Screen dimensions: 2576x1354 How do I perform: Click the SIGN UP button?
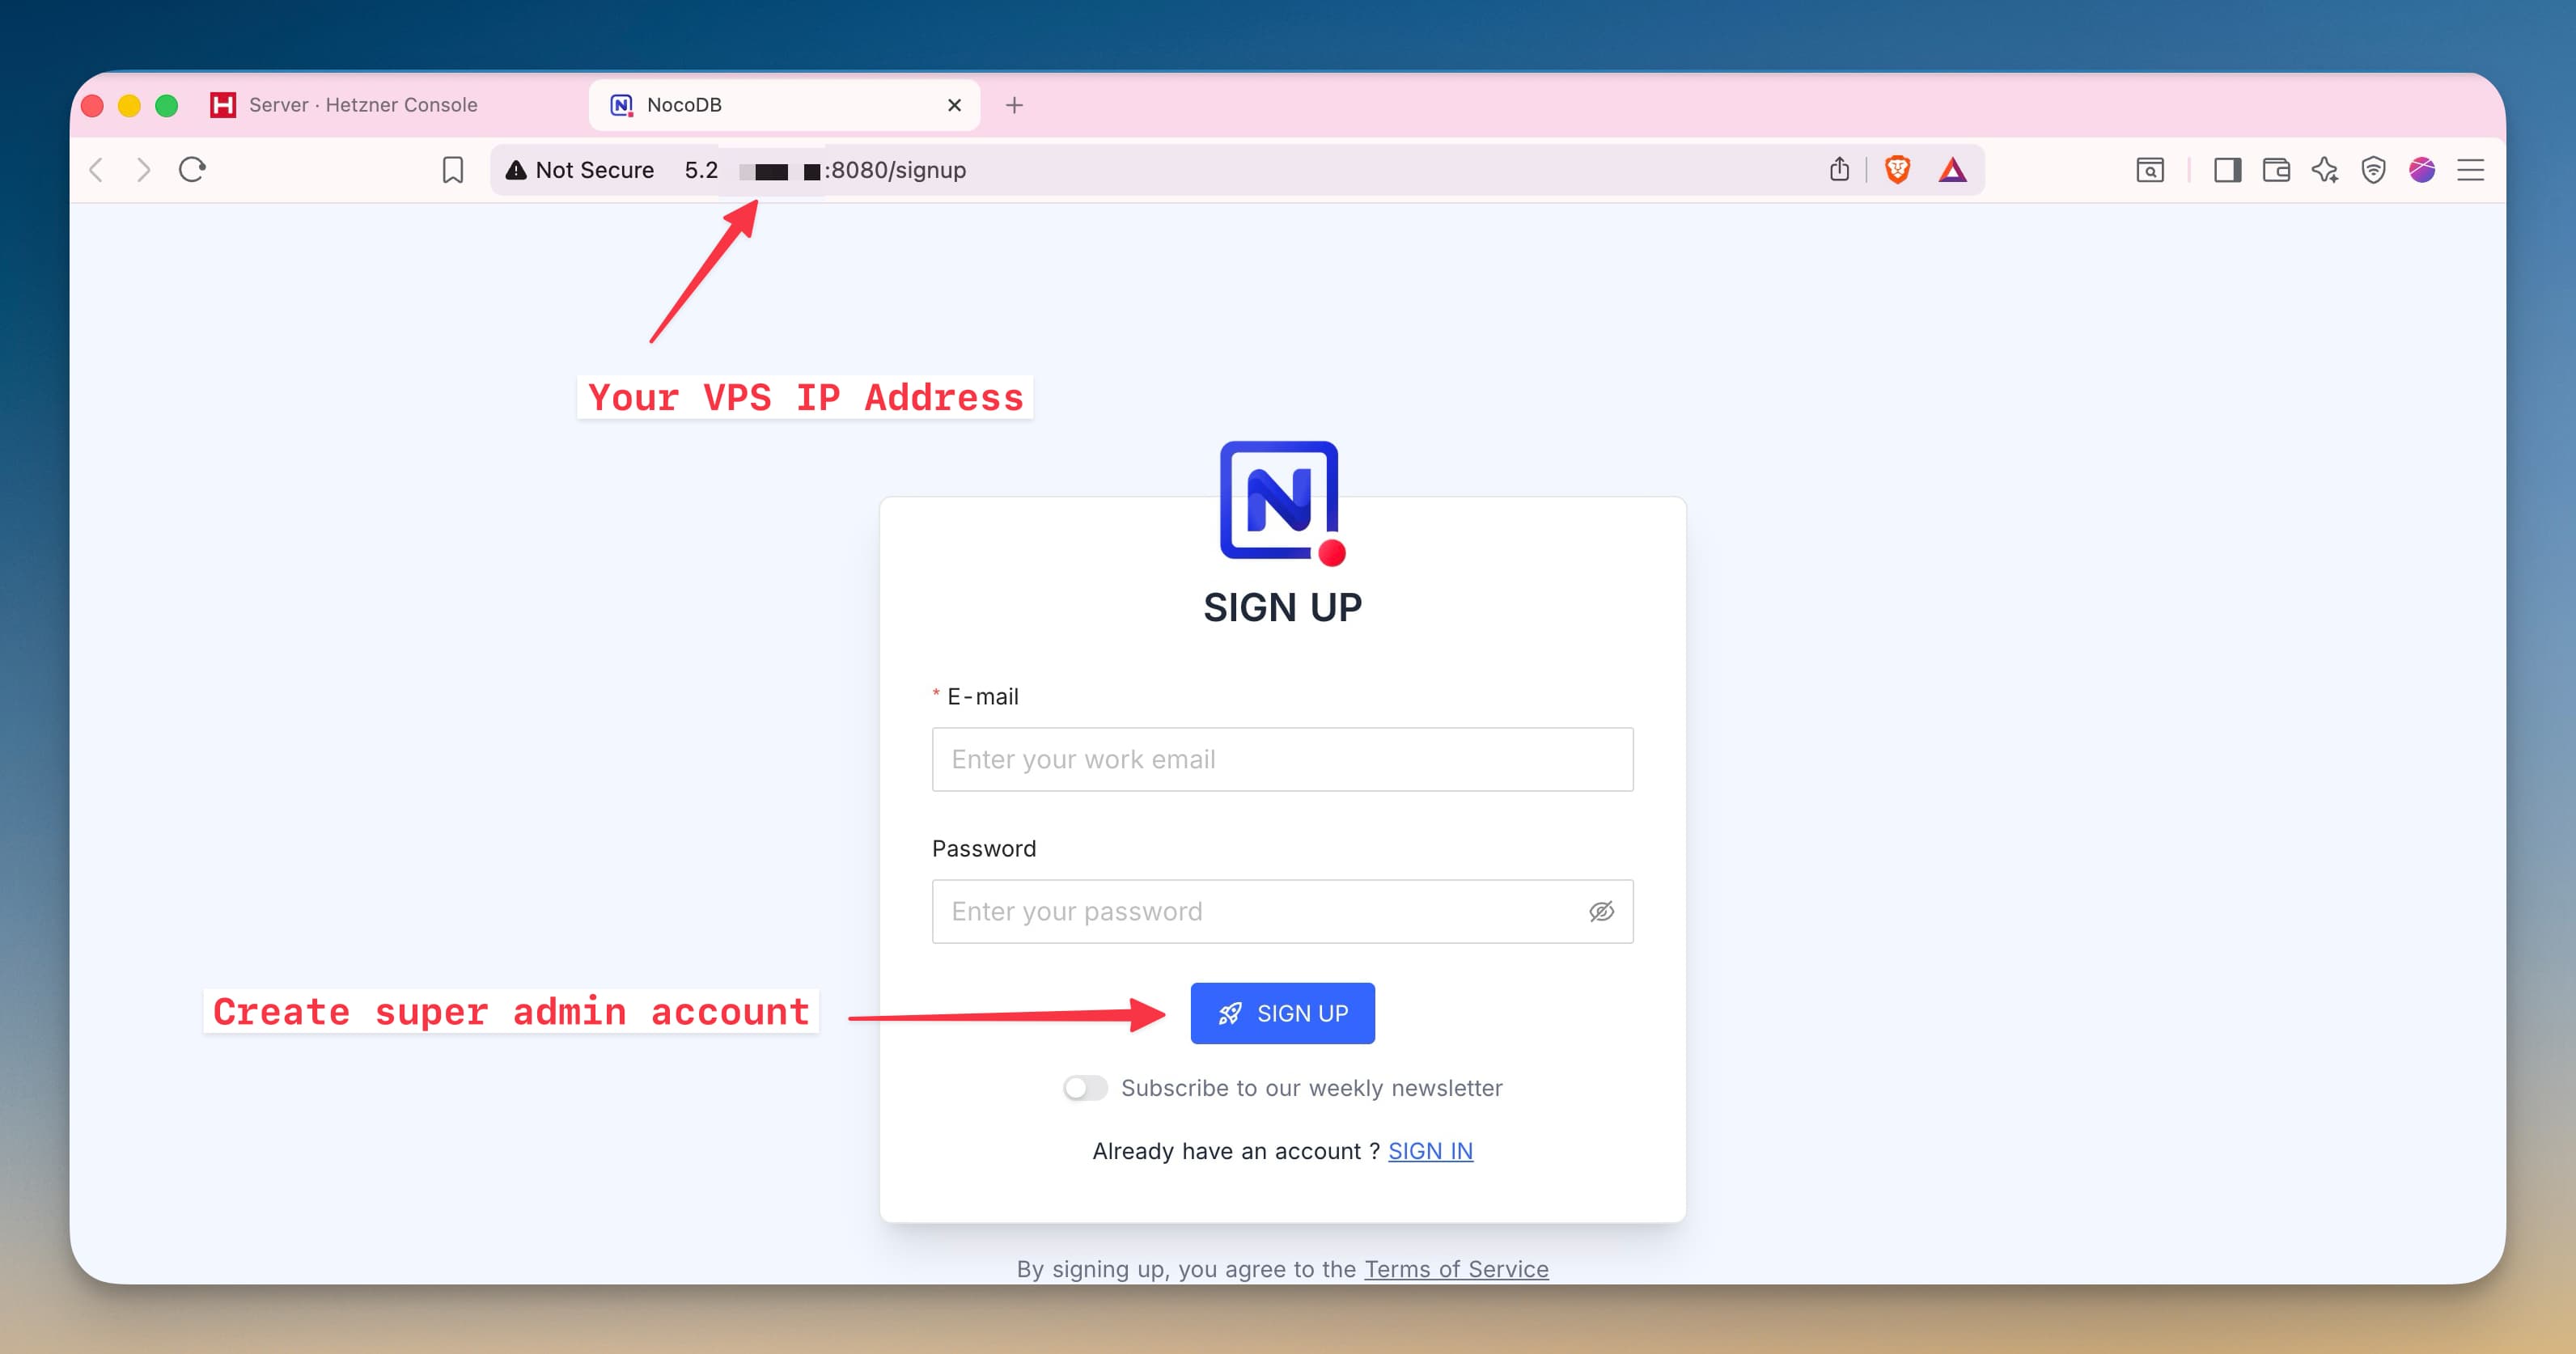pyautogui.click(x=1282, y=1013)
